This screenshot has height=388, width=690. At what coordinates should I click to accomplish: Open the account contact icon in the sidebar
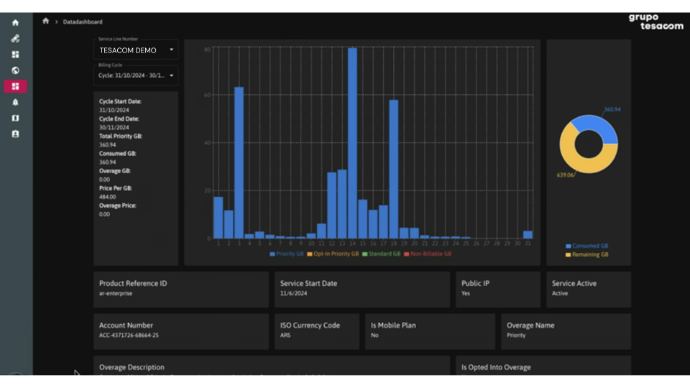[15, 134]
